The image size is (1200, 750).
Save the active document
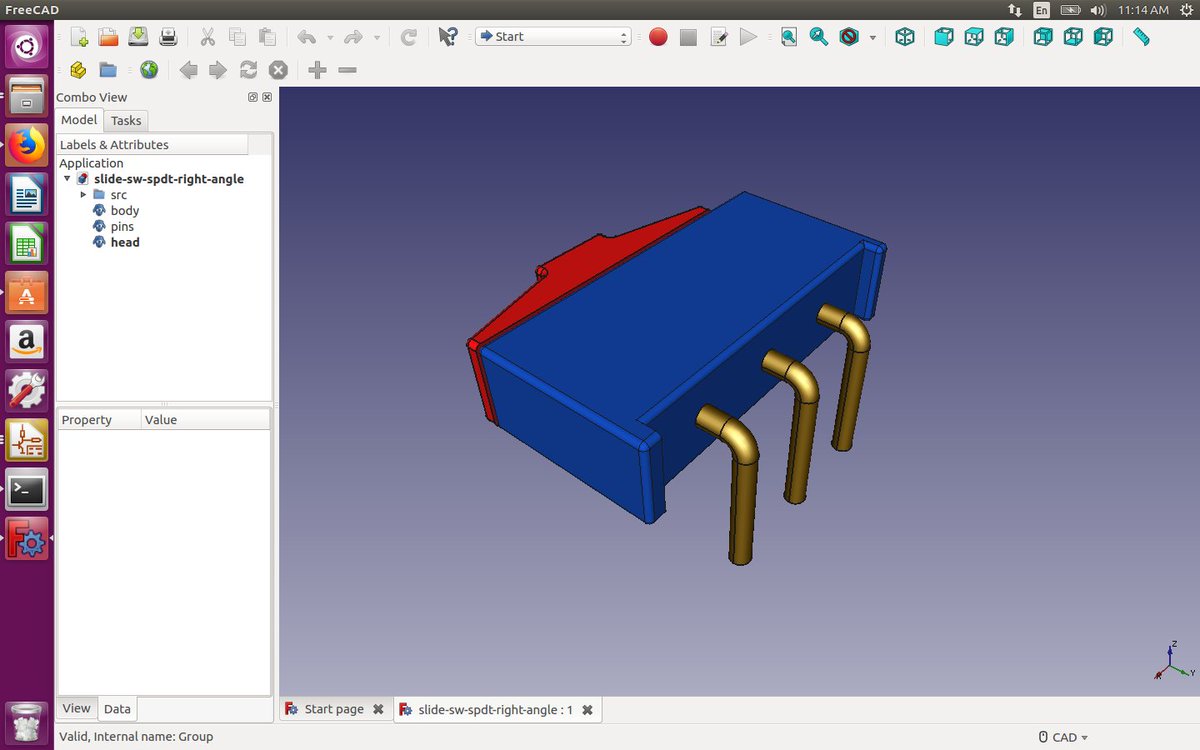[139, 37]
